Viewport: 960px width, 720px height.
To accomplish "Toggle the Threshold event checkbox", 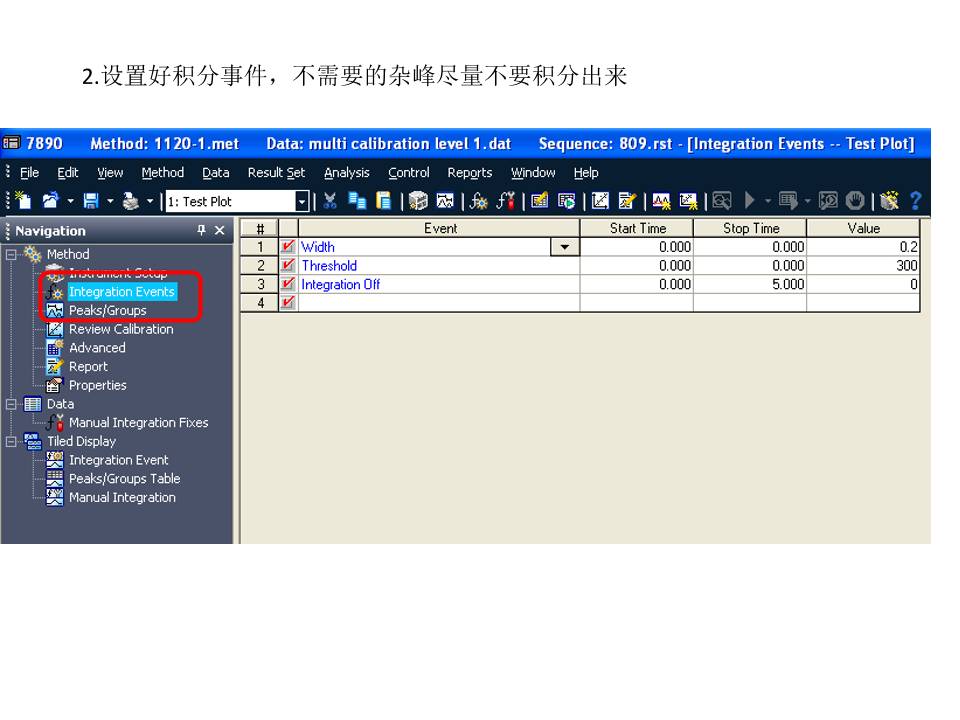I will [289, 266].
